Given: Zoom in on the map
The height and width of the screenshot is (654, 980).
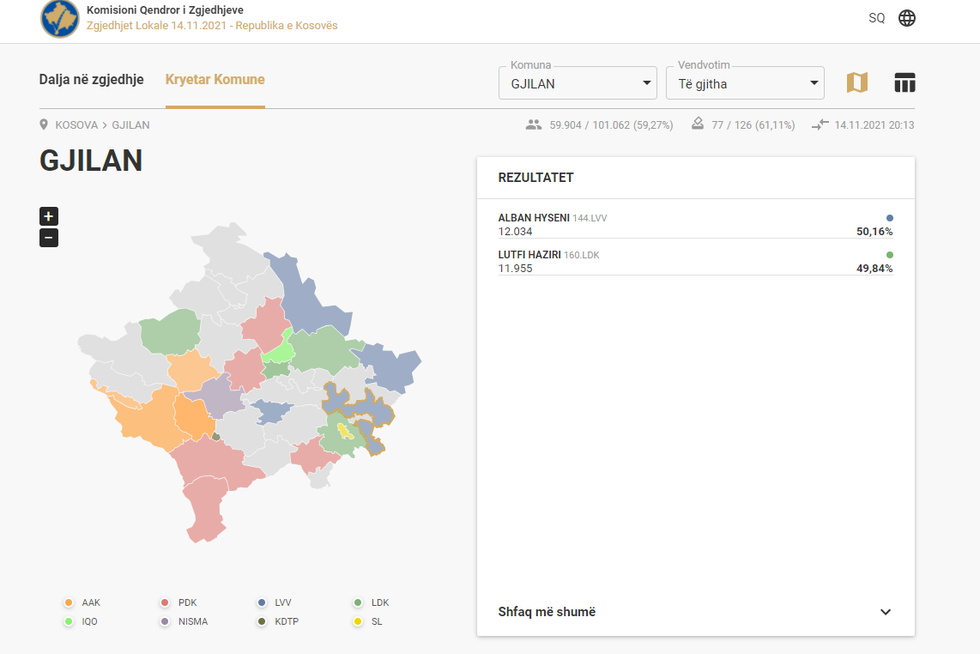Looking at the screenshot, I should pyautogui.click(x=49, y=216).
